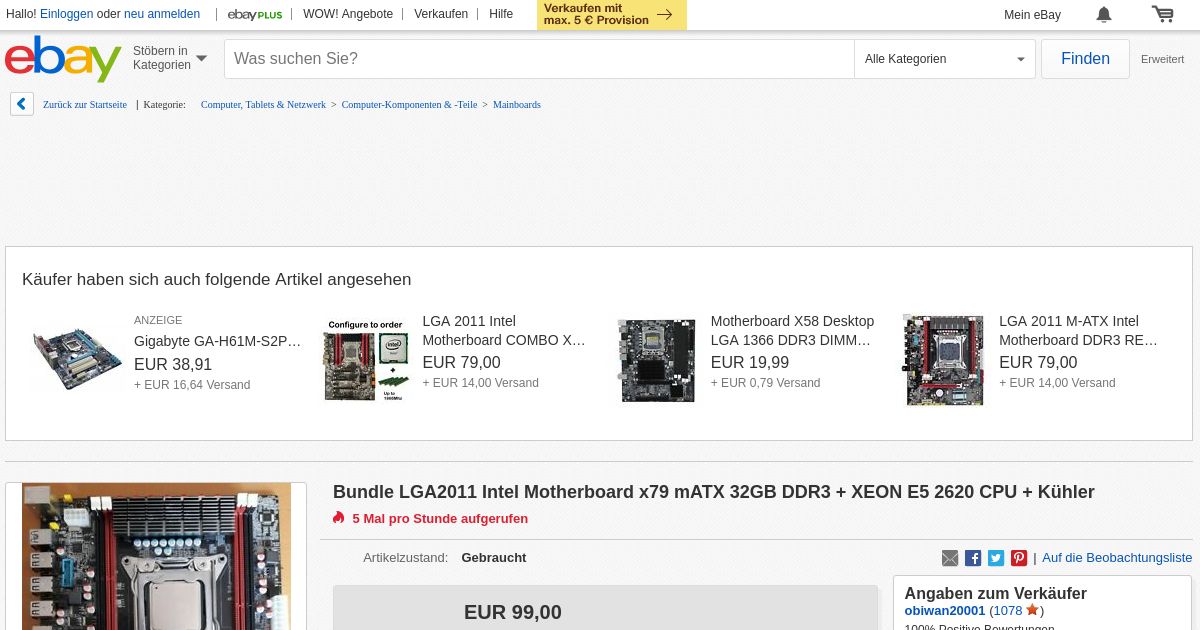Open WOW! Angebote menu item
1200x630 pixels.
348,14
